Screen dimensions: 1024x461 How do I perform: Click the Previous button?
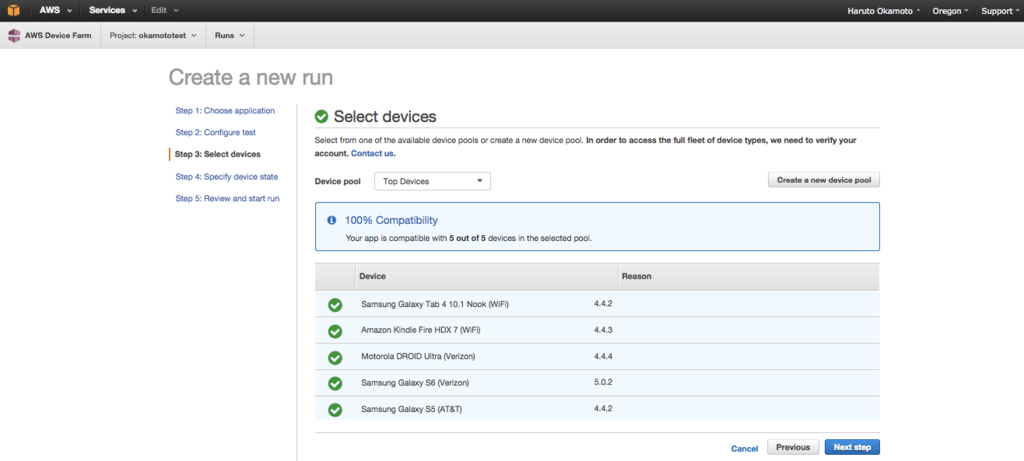click(793, 447)
